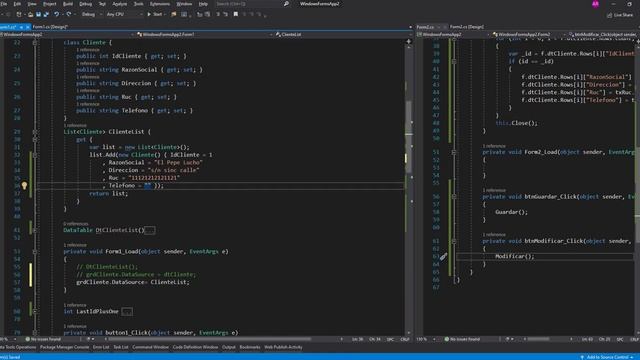Open the ClienteList member dropdown
This screenshot has height=360, width=640.
pos(344,35)
